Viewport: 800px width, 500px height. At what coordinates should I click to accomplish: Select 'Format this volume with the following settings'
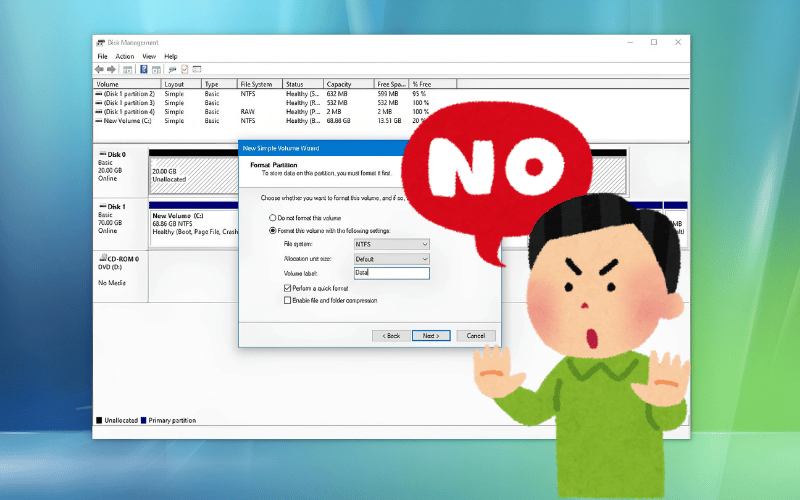[272, 231]
